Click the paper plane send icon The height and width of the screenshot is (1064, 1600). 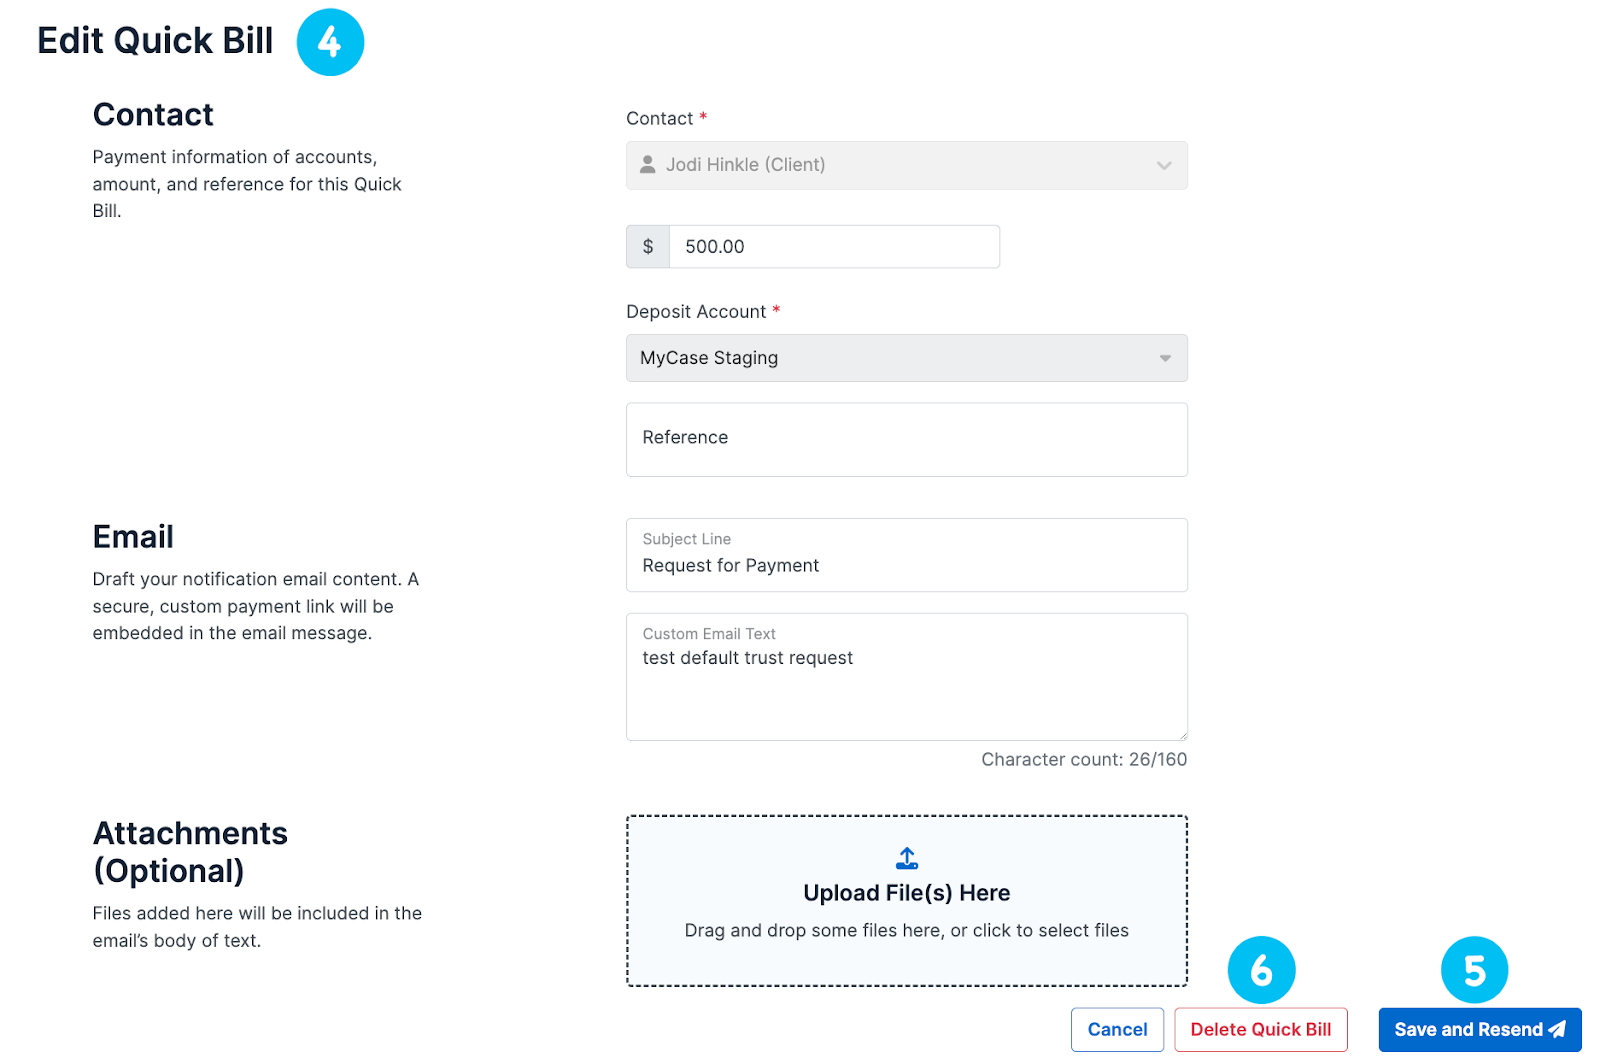click(x=1557, y=1029)
